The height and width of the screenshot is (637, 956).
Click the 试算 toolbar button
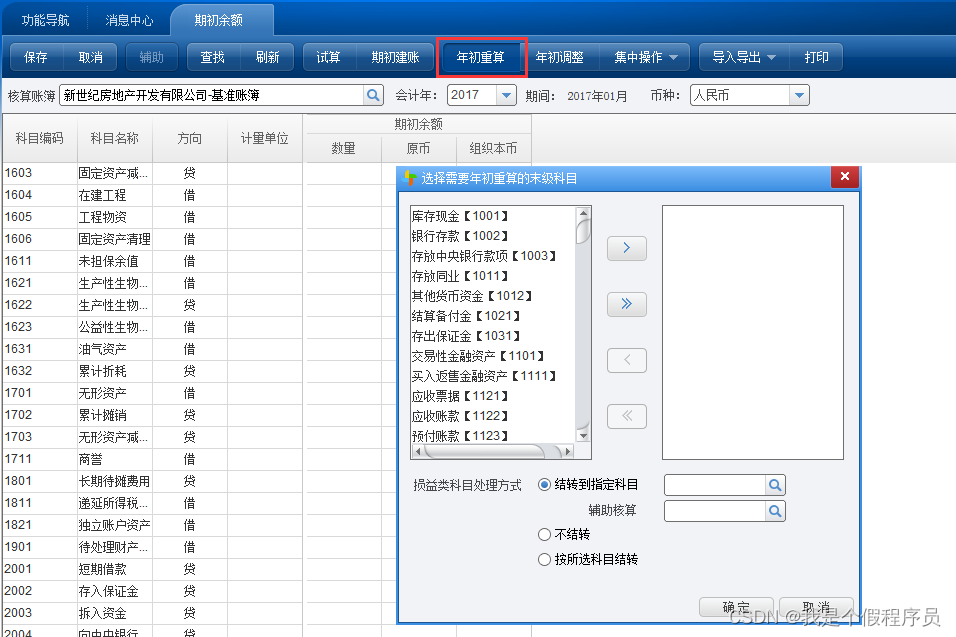[x=329, y=57]
